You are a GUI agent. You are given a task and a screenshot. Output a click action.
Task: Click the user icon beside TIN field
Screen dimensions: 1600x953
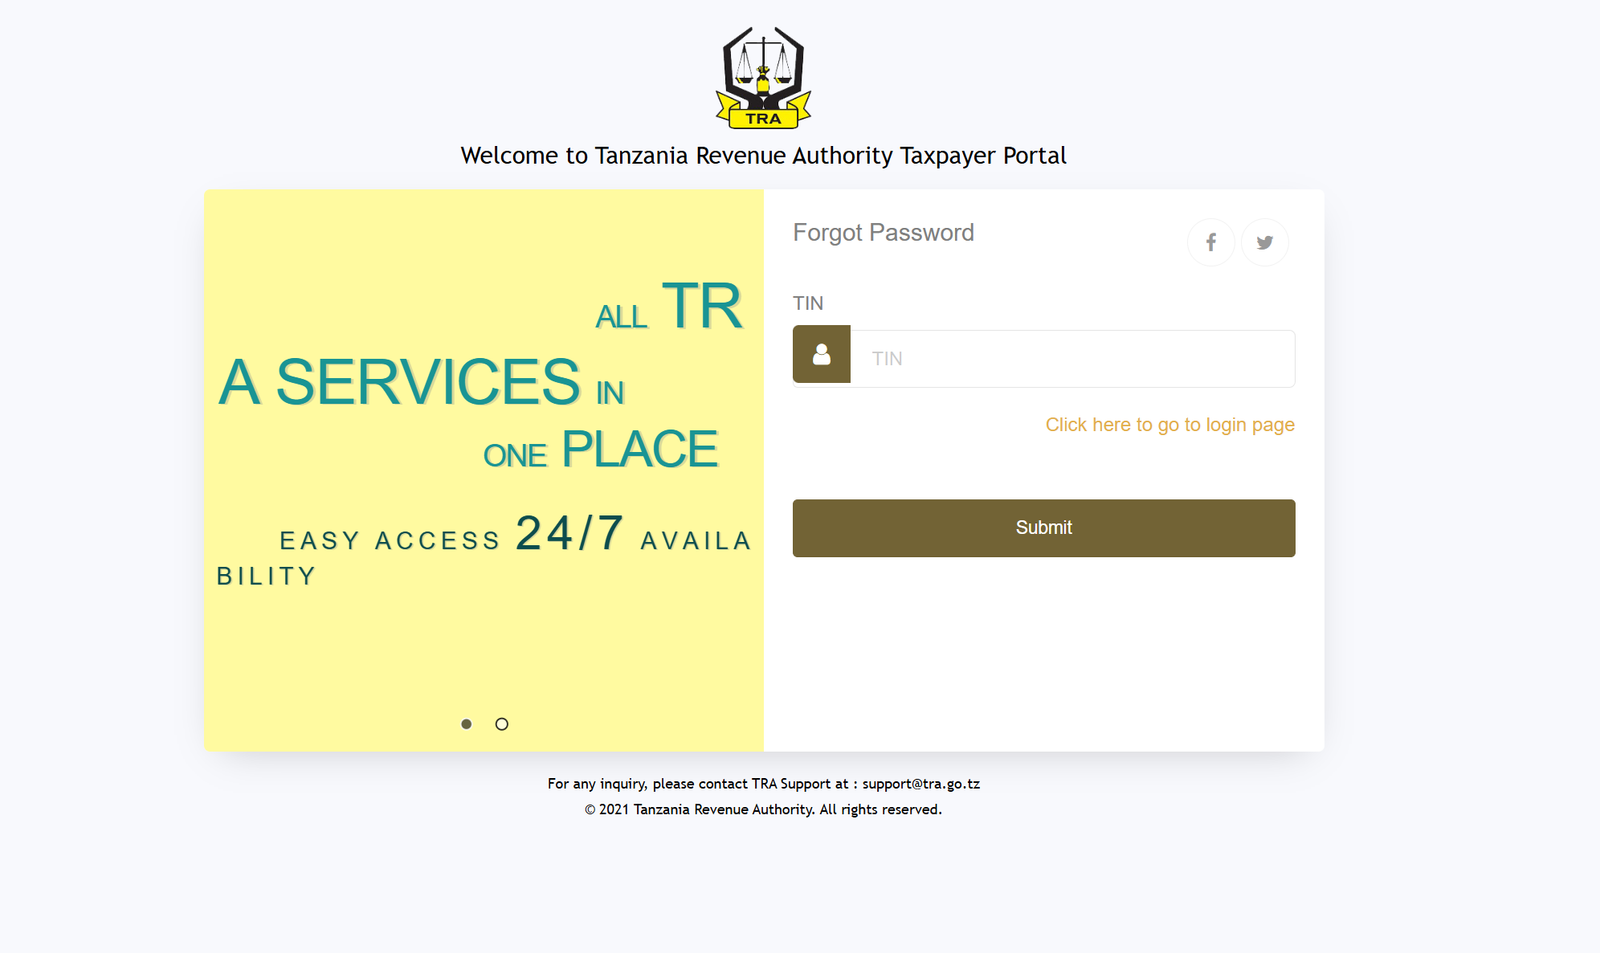coord(821,354)
